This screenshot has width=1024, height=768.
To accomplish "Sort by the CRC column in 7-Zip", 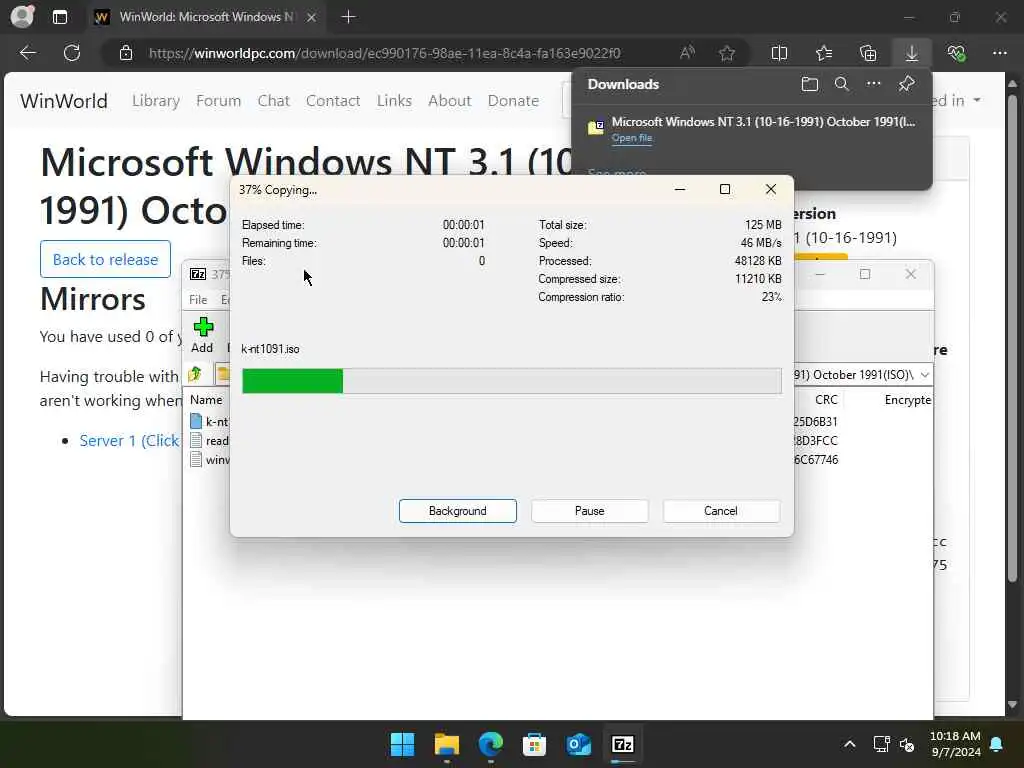I will coord(825,400).
